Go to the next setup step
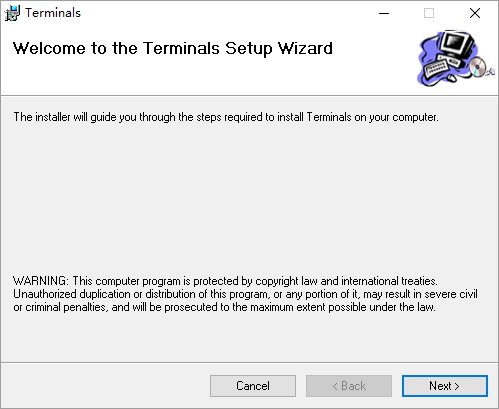The image size is (499, 409). [x=445, y=386]
